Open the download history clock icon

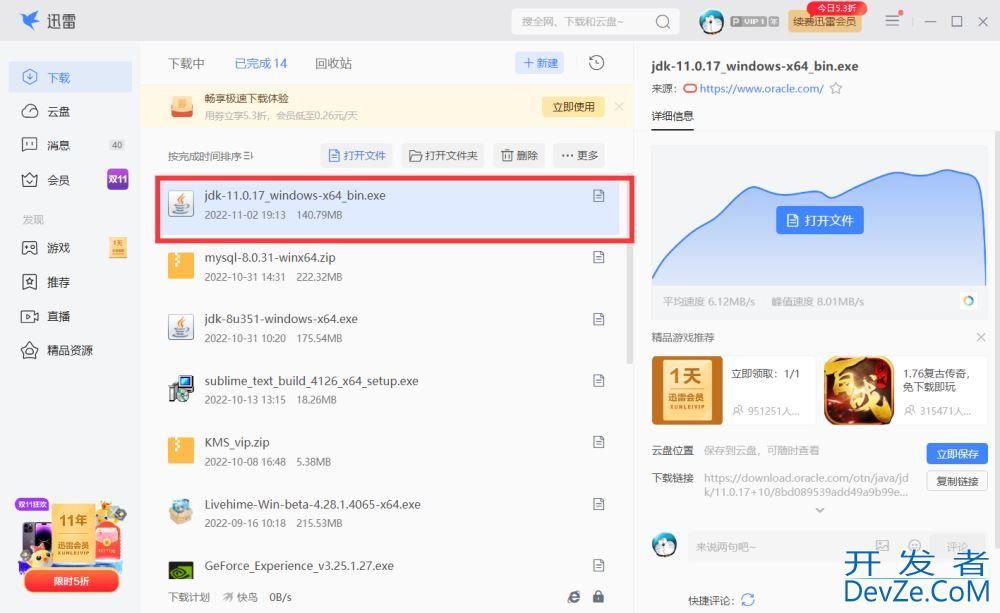tap(596, 63)
